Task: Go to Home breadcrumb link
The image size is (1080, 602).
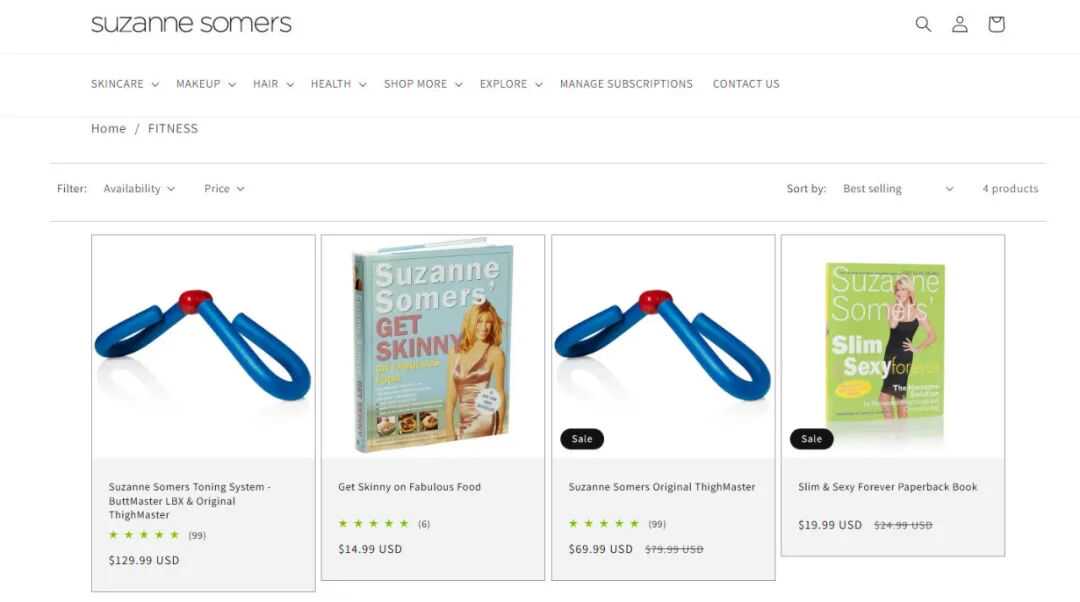Action: 109,129
